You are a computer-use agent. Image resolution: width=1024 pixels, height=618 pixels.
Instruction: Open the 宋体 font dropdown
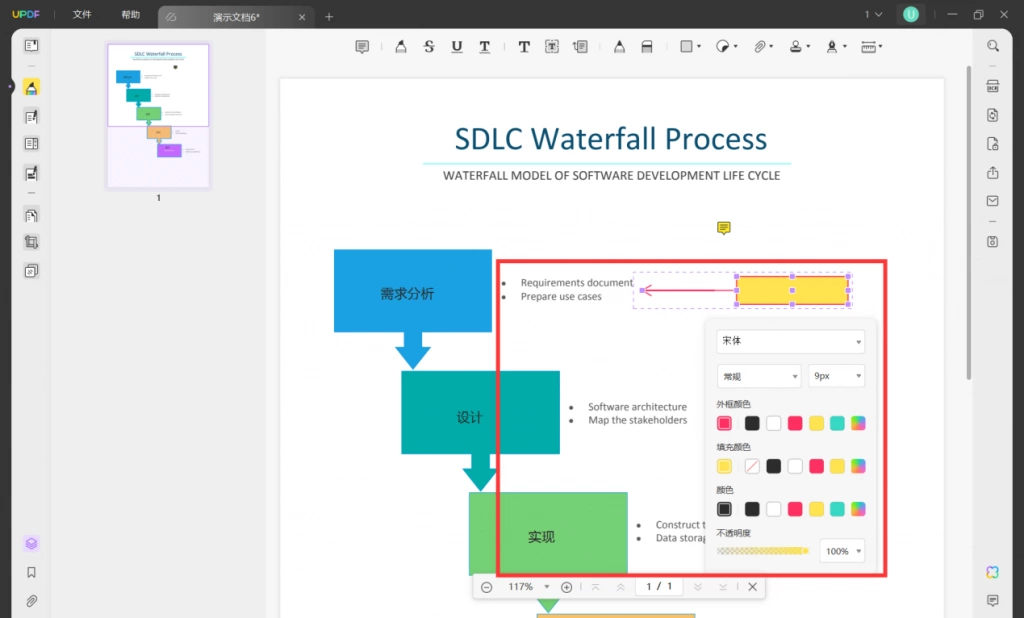coord(790,341)
